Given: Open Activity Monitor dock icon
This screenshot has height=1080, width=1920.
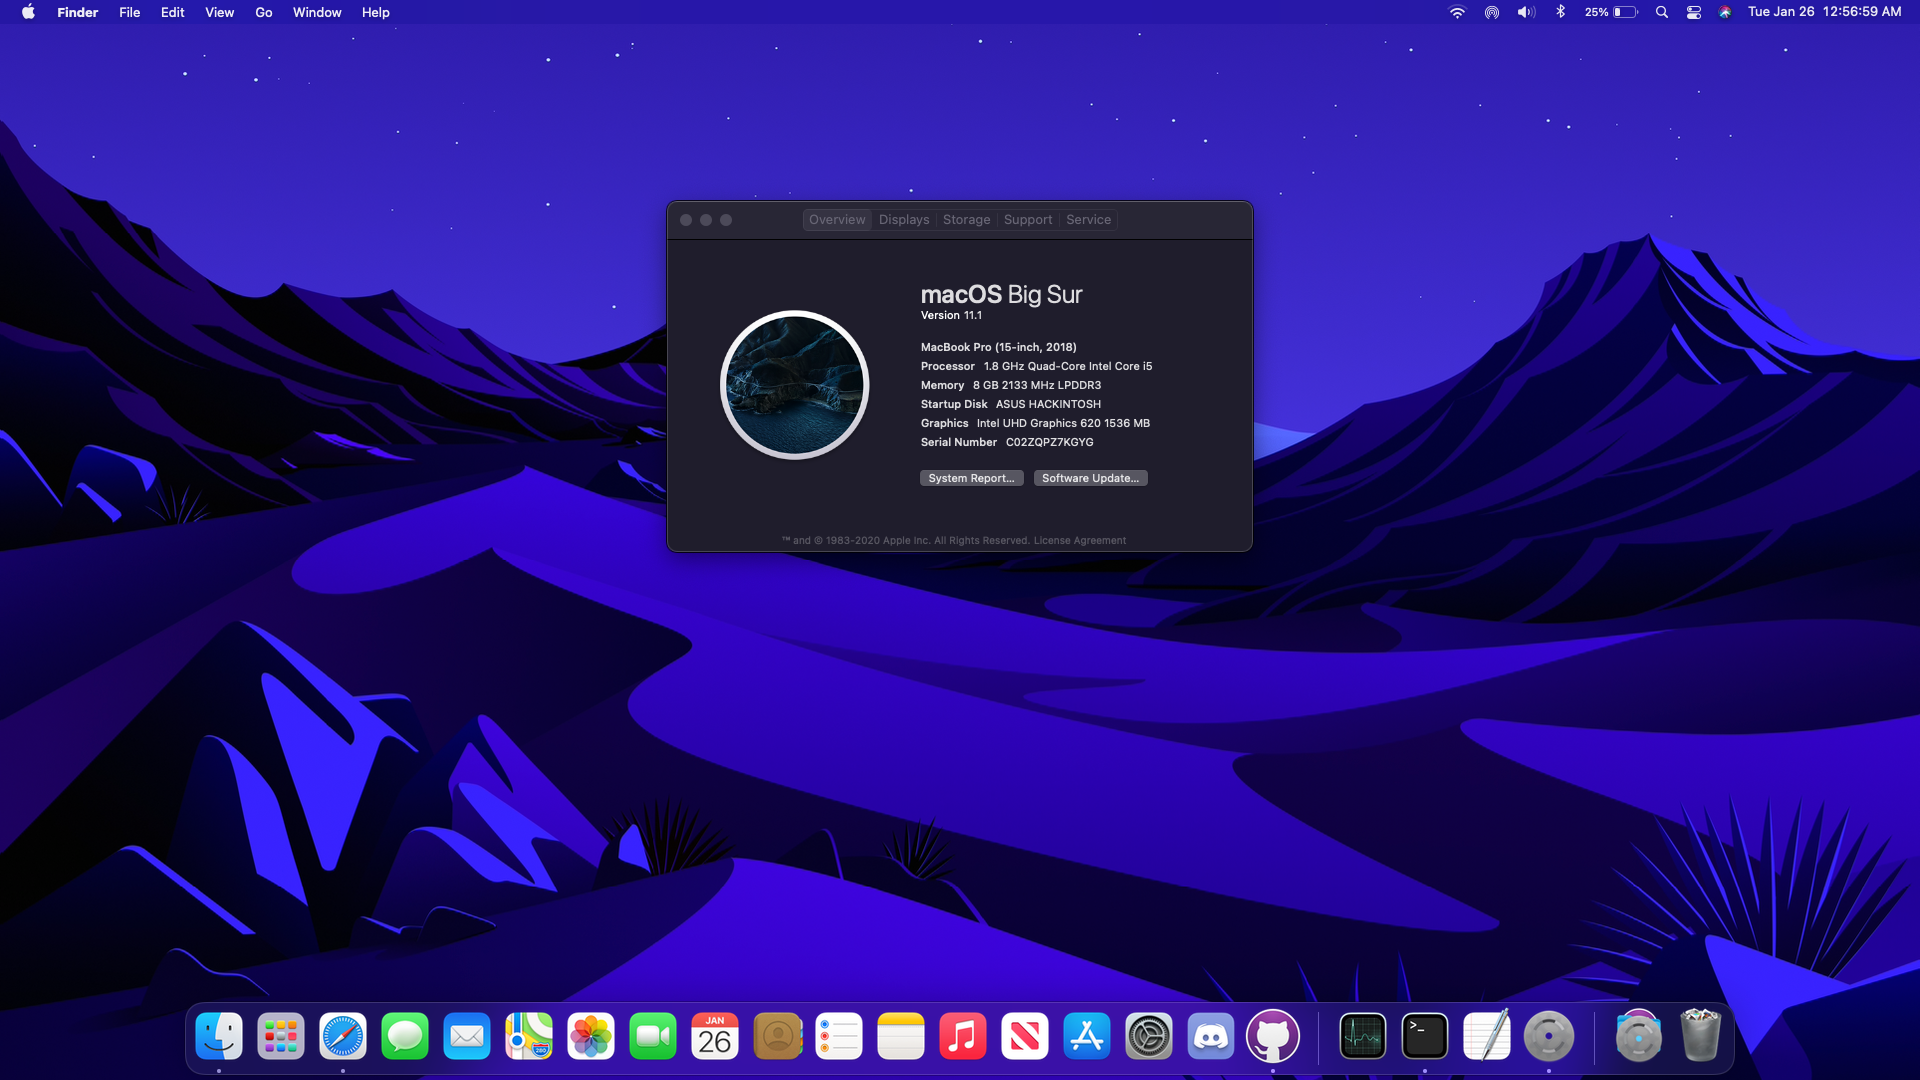Looking at the screenshot, I should 1362,1037.
